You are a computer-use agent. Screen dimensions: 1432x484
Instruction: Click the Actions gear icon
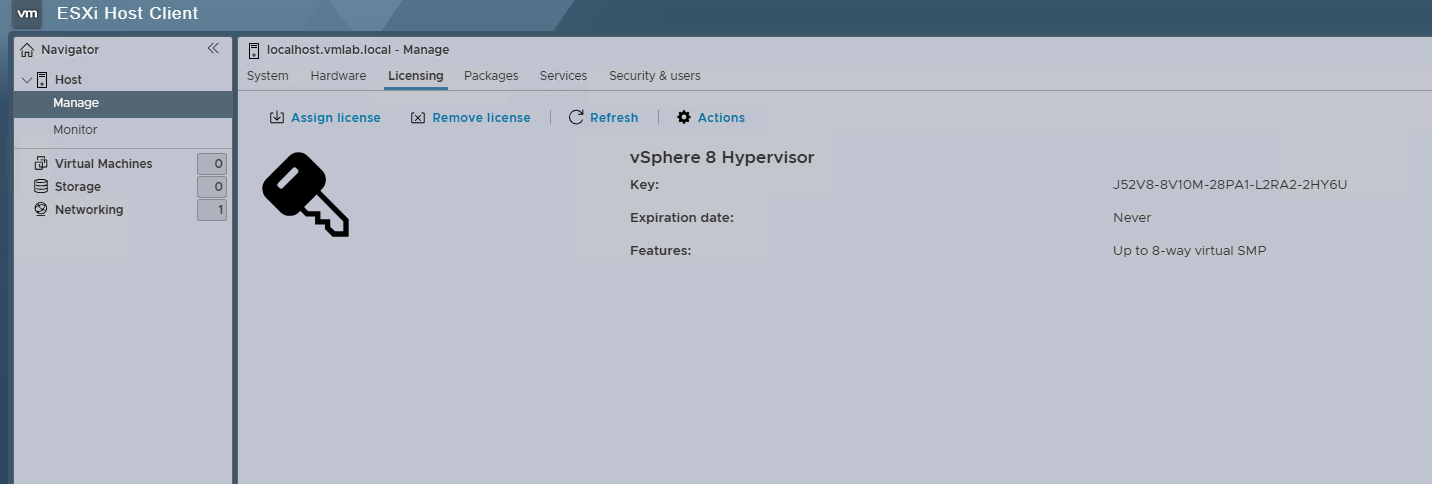coord(684,118)
